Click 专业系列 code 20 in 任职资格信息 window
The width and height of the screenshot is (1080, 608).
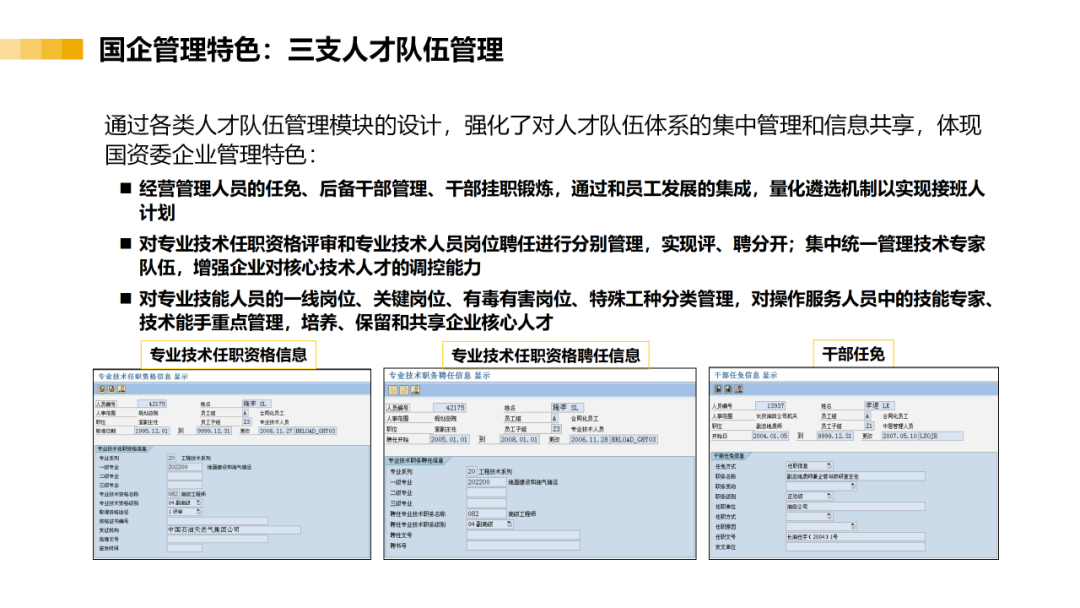[172, 458]
